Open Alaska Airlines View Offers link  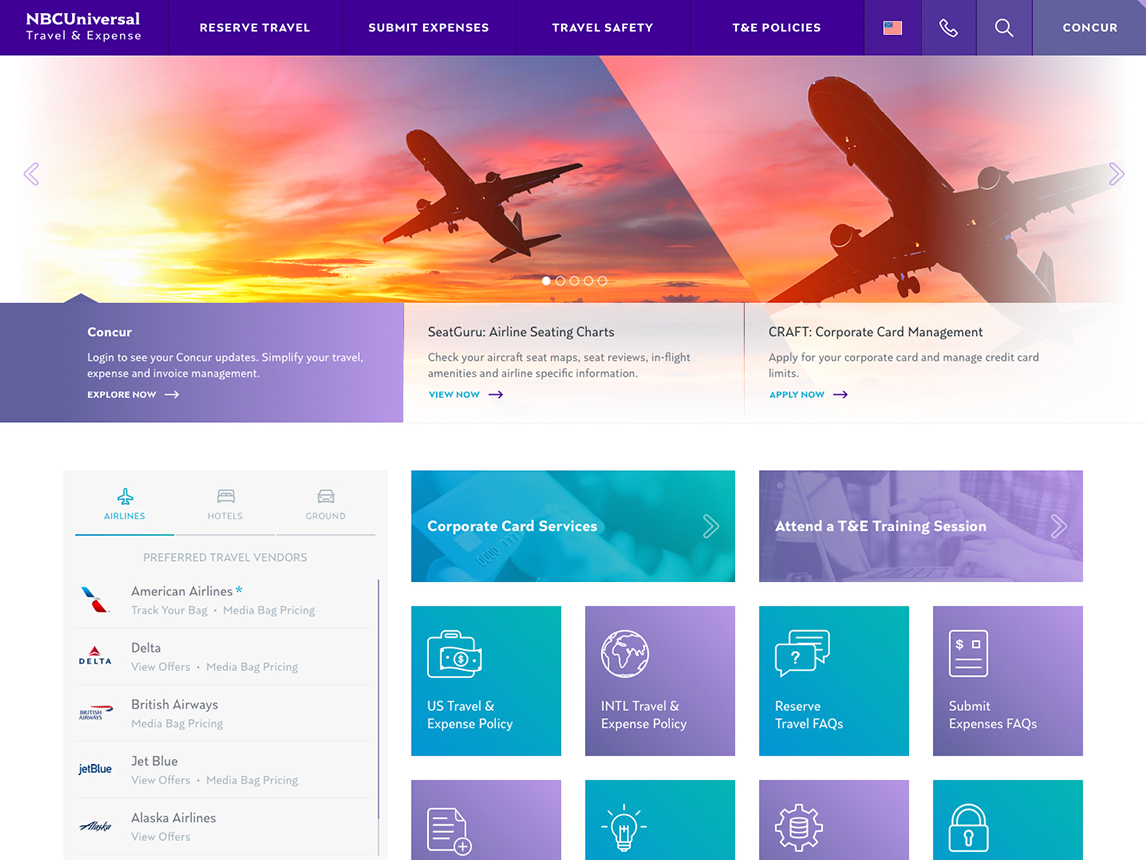pos(160,837)
